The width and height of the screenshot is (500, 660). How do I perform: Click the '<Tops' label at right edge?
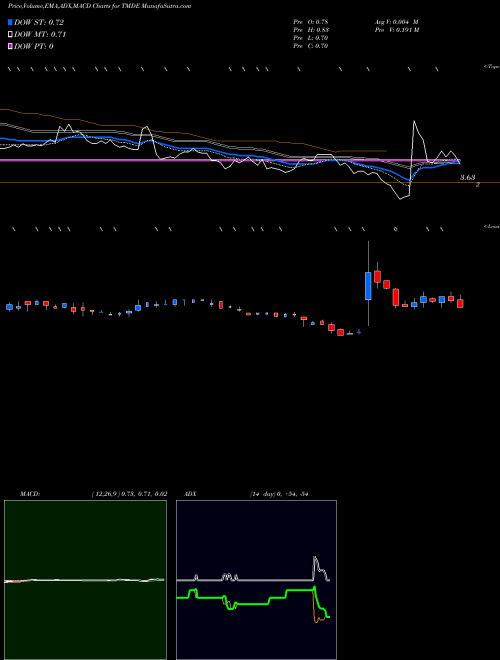(492, 67)
